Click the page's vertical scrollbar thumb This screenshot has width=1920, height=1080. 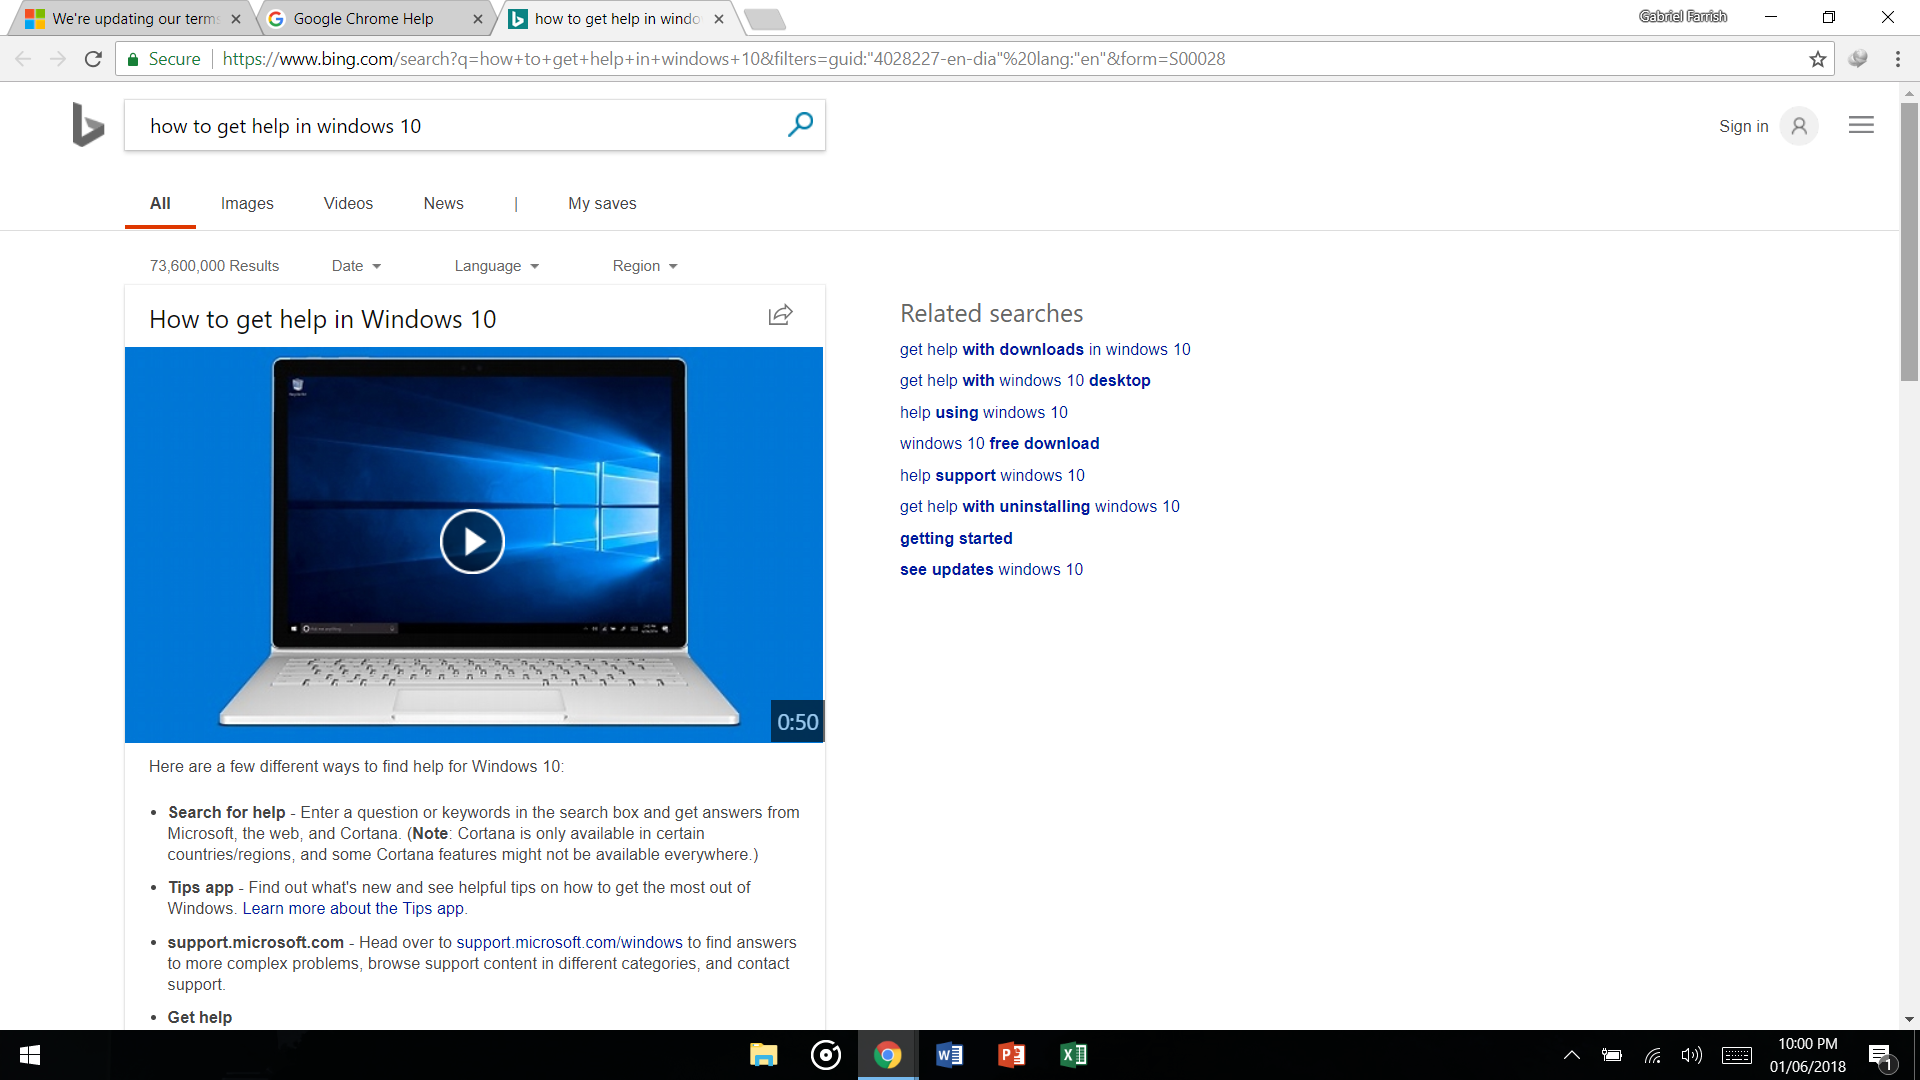pyautogui.click(x=1909, y=241)
